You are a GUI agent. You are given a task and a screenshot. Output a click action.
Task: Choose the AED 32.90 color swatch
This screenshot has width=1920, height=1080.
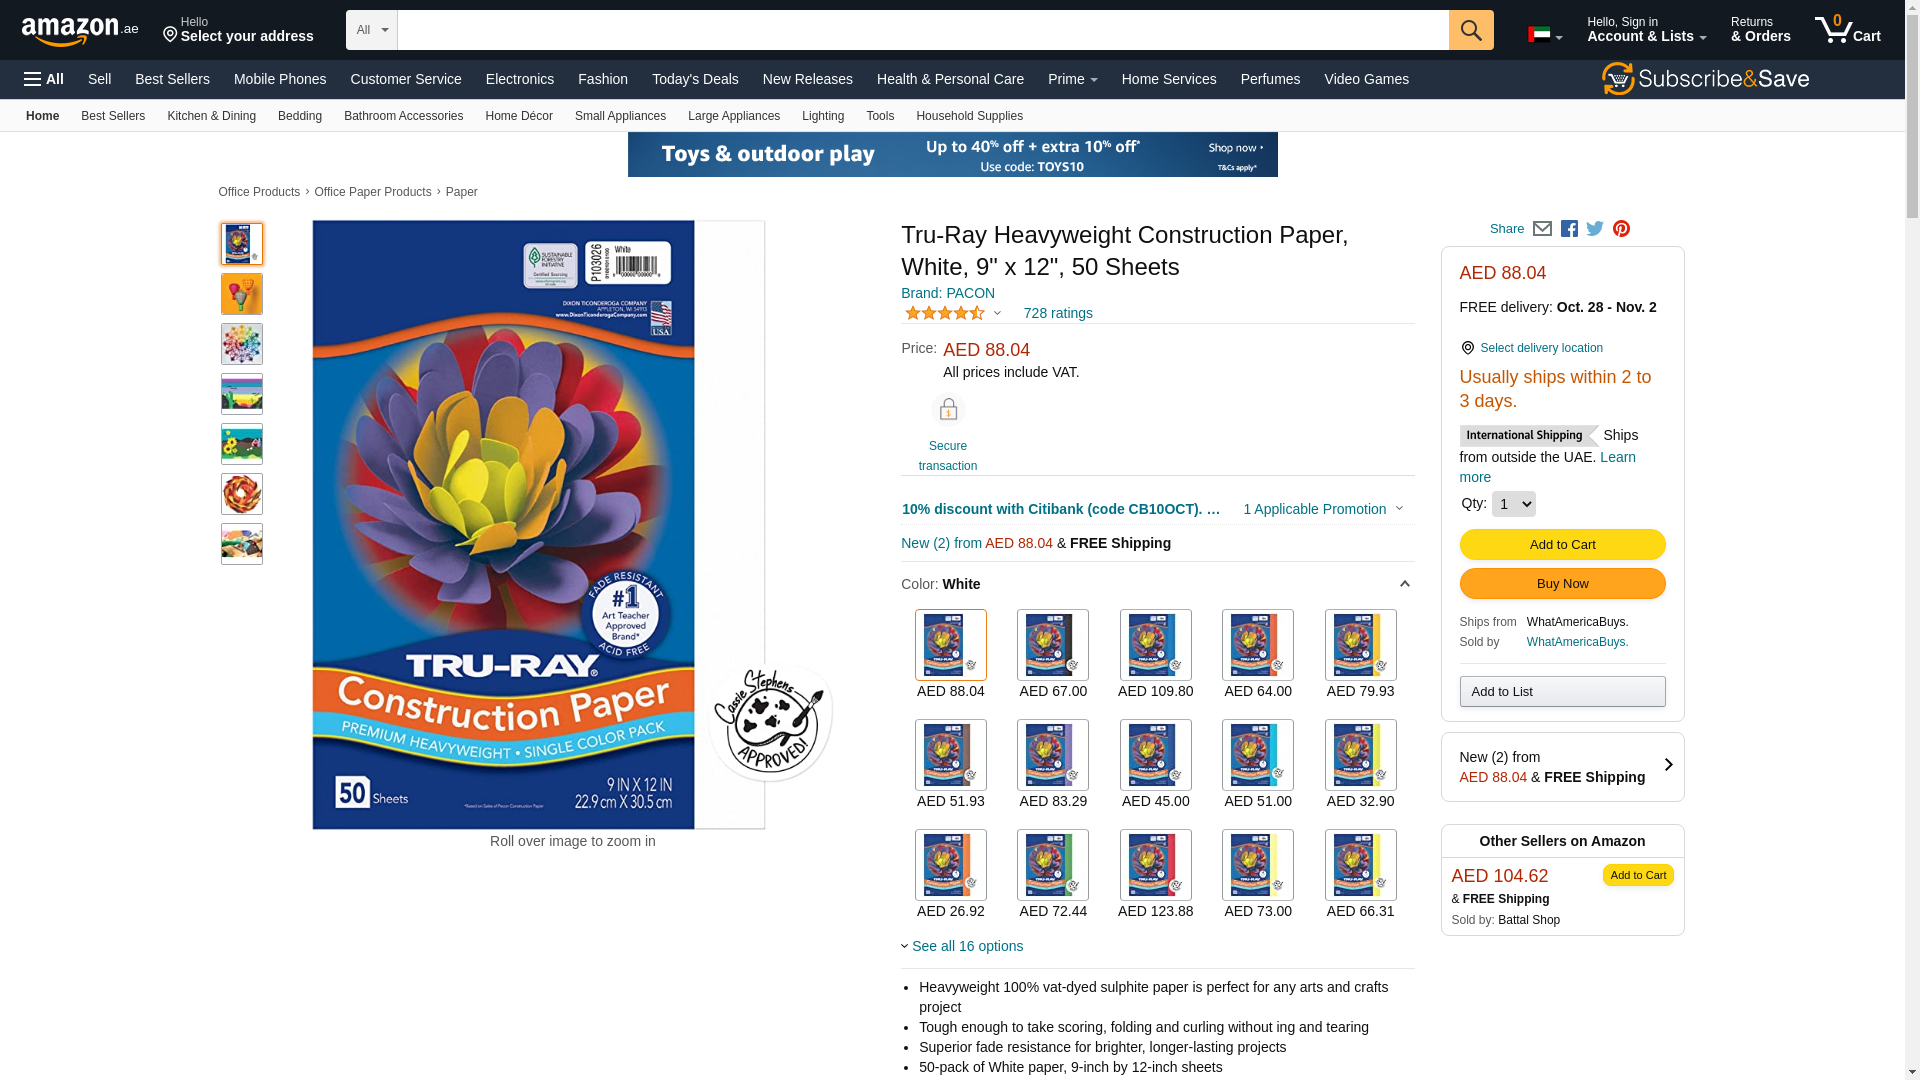pyautogui.click(x=1360, y=765)
